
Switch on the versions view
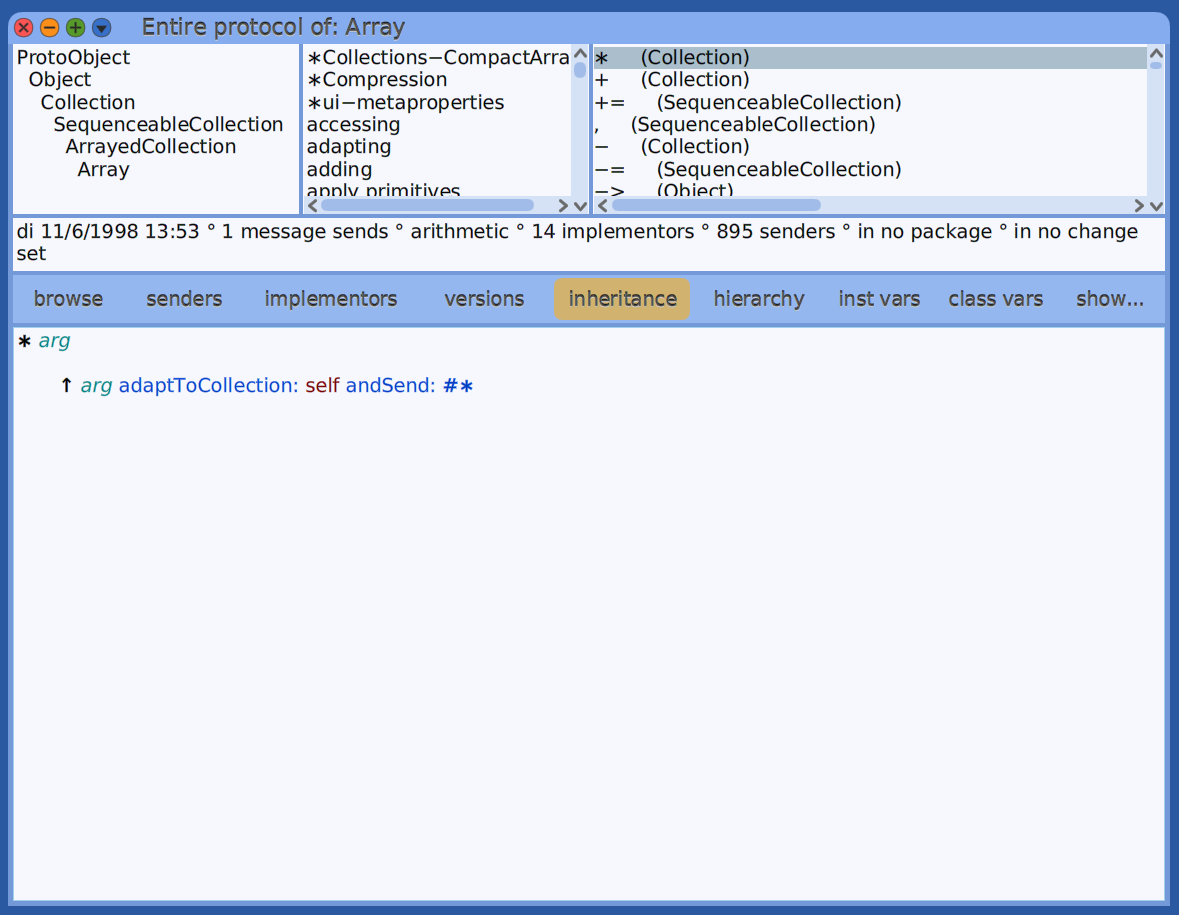[x=484, y=298]
